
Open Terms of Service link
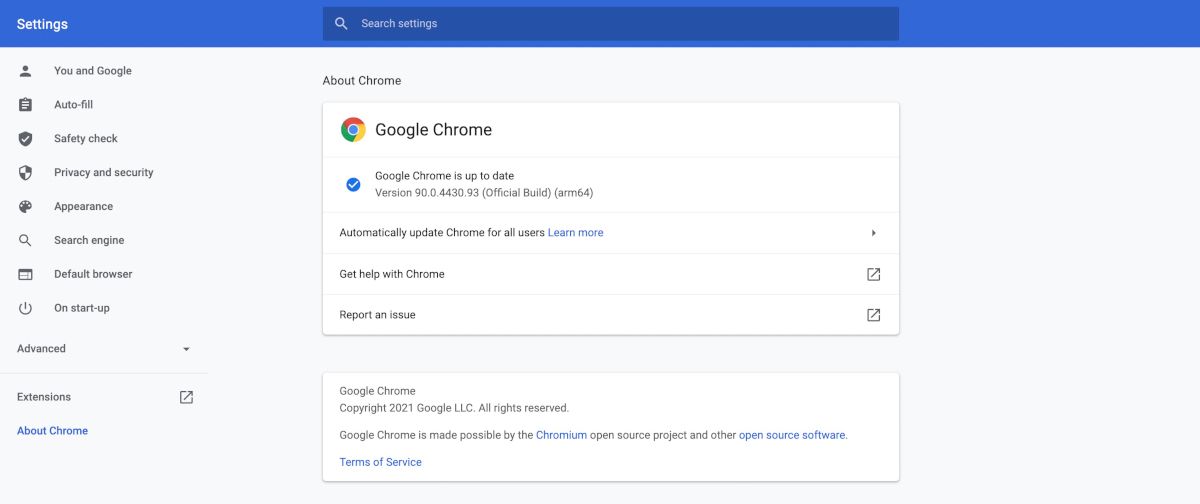(381, 462)
